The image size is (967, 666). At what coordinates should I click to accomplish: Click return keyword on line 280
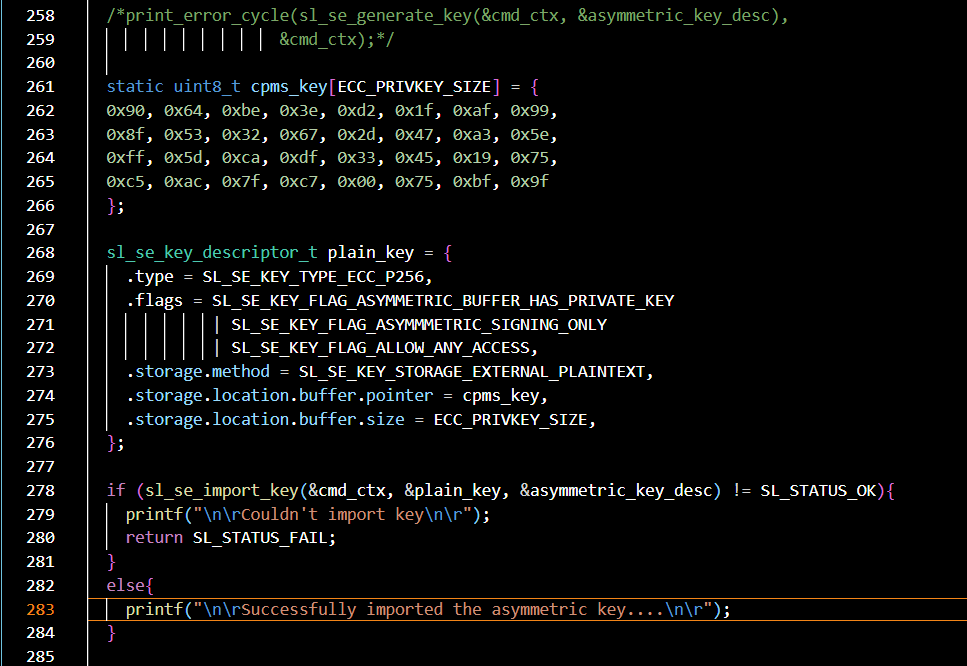[x=154, y=538]
